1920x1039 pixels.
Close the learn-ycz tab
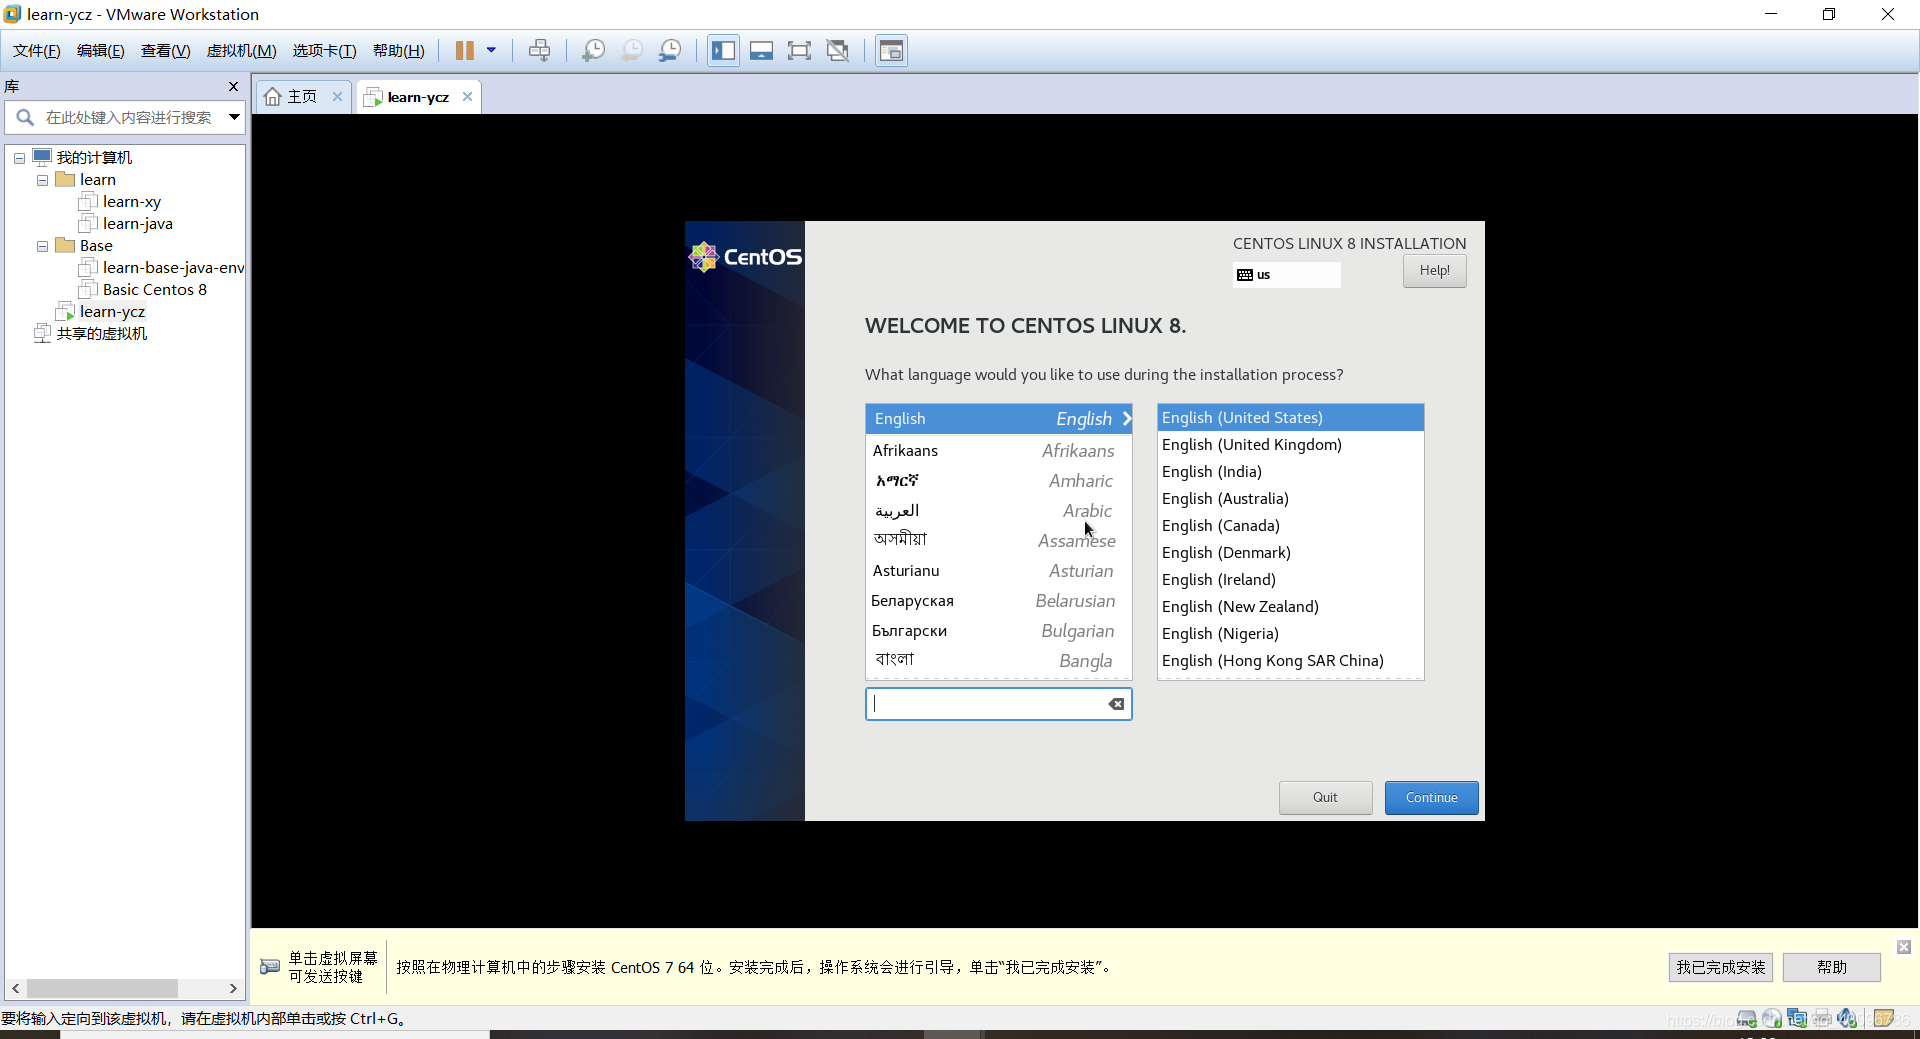tap(467, 97)
